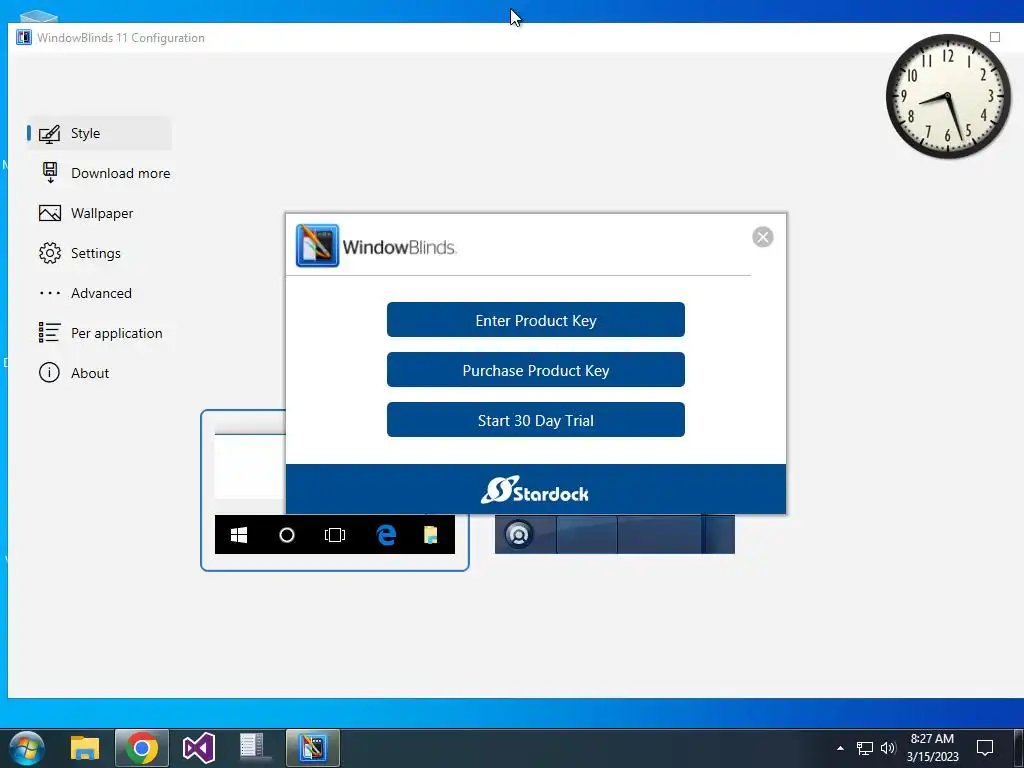This screenshot has height=768, width=1024.
Task: Click the network tray icon
Action: point(865,748)
